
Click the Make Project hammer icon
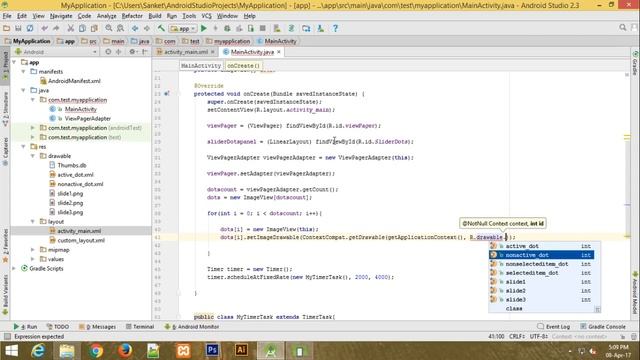(161, 28)
